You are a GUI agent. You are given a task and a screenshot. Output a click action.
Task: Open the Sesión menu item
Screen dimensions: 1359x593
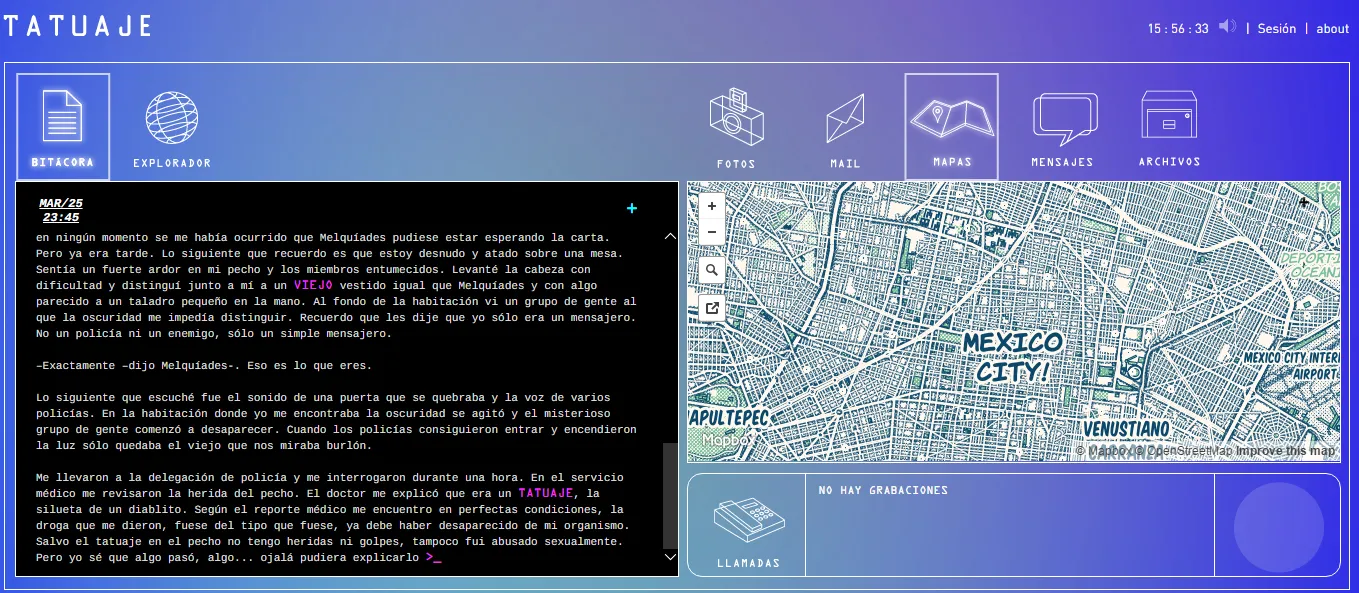tap(1276, 29)
